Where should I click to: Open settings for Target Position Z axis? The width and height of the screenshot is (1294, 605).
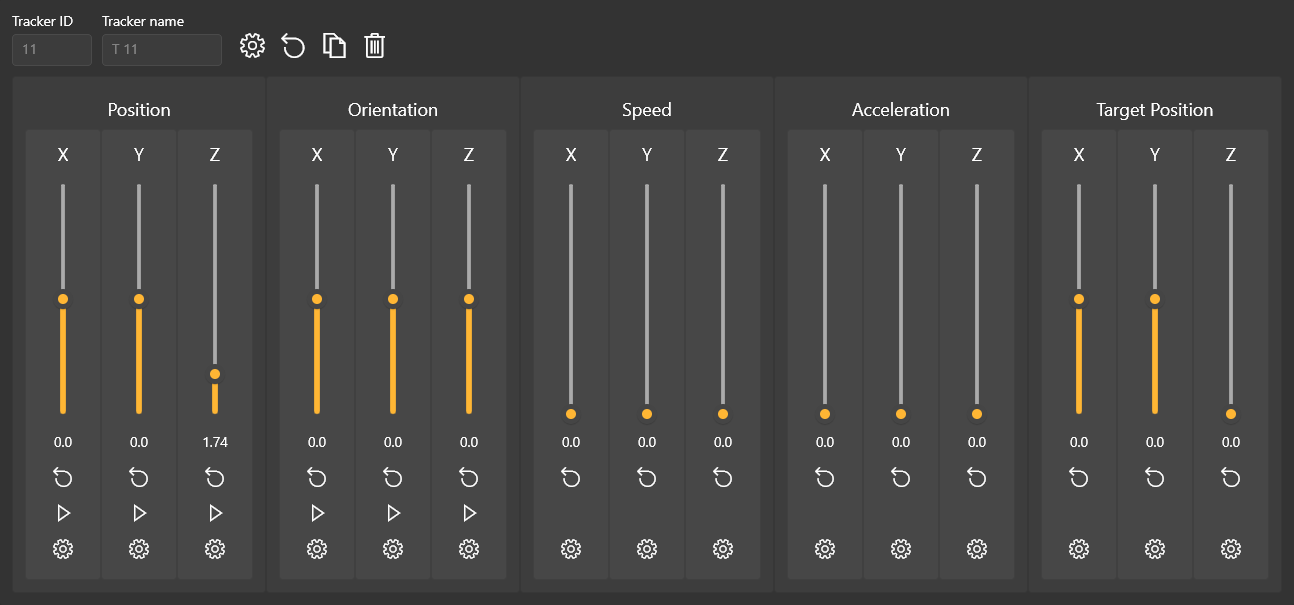[x=1231, y=548]
